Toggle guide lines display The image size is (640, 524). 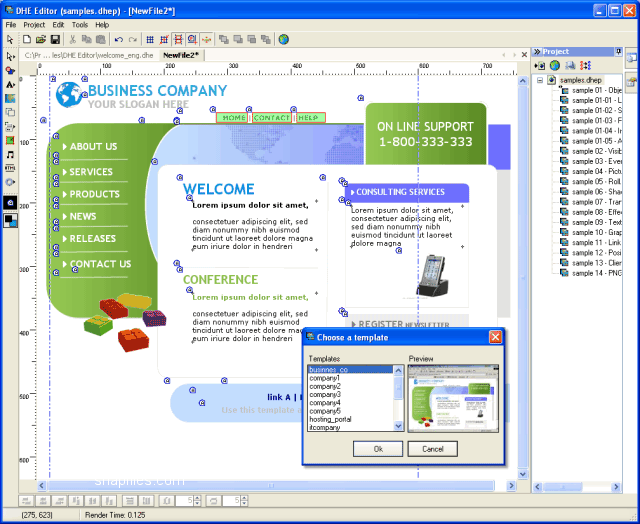178,39
